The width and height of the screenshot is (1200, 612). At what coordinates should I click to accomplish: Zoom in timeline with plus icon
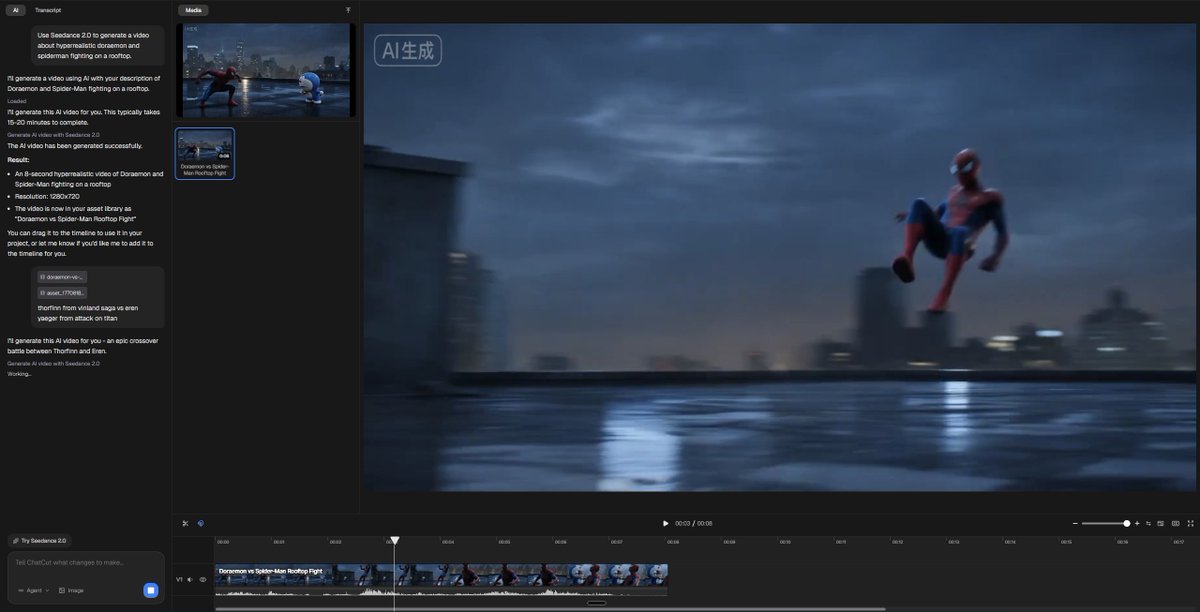click(x=1137, y=523)
